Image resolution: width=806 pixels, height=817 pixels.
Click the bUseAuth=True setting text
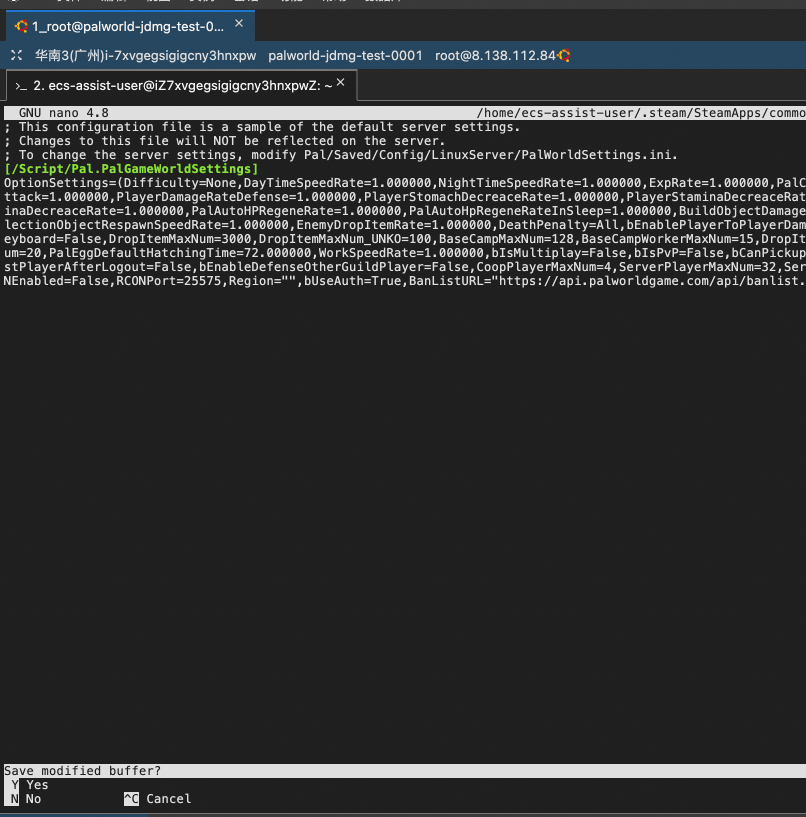[x=352, y=281]
